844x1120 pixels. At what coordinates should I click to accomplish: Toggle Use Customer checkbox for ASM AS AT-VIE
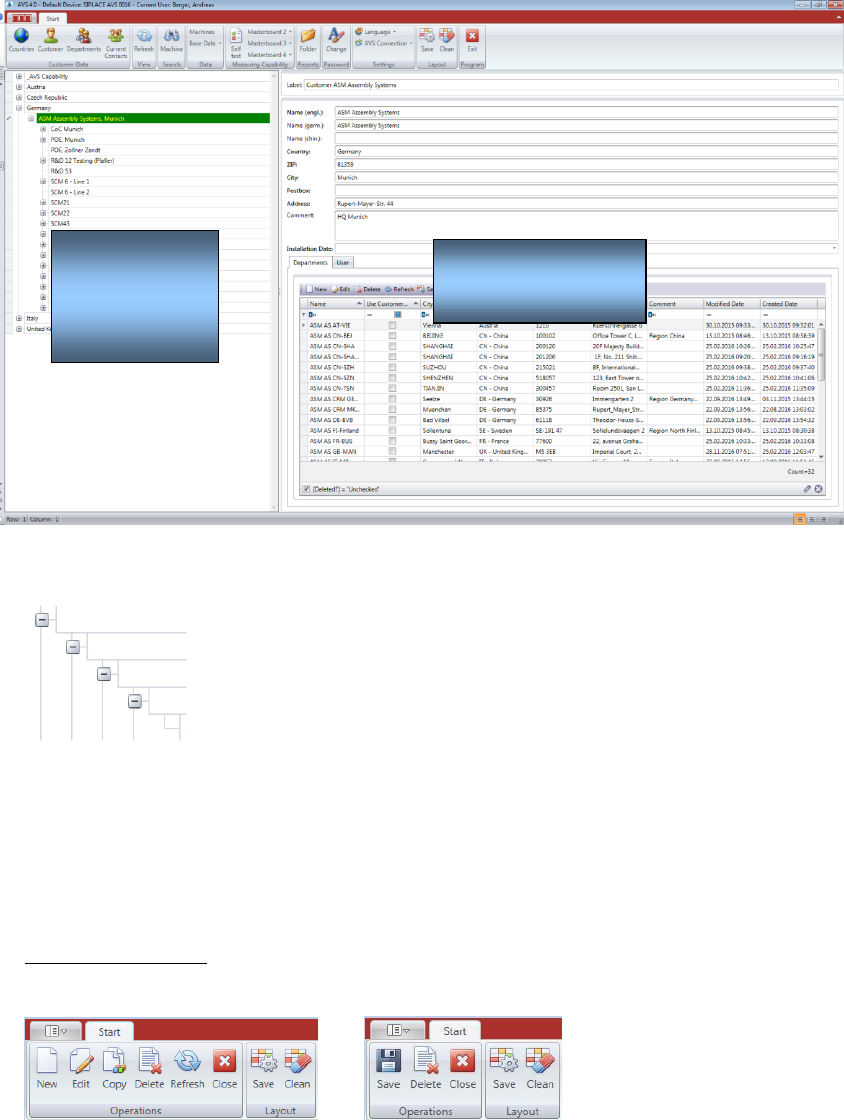click(x=392, y=325)
